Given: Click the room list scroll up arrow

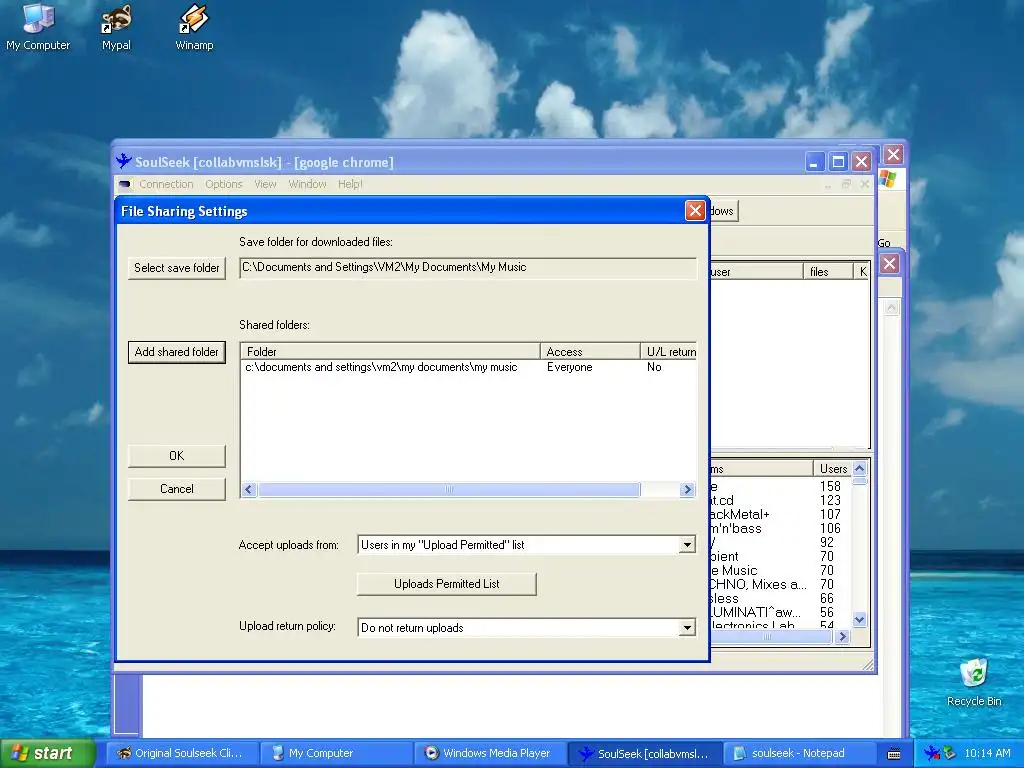Looking at the screenshot, I should [x=859, y=468].
